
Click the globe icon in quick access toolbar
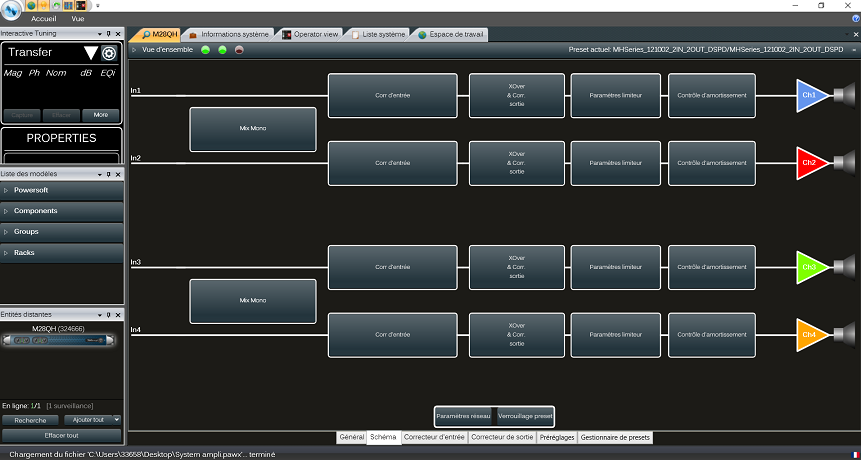tap(31, 5)
